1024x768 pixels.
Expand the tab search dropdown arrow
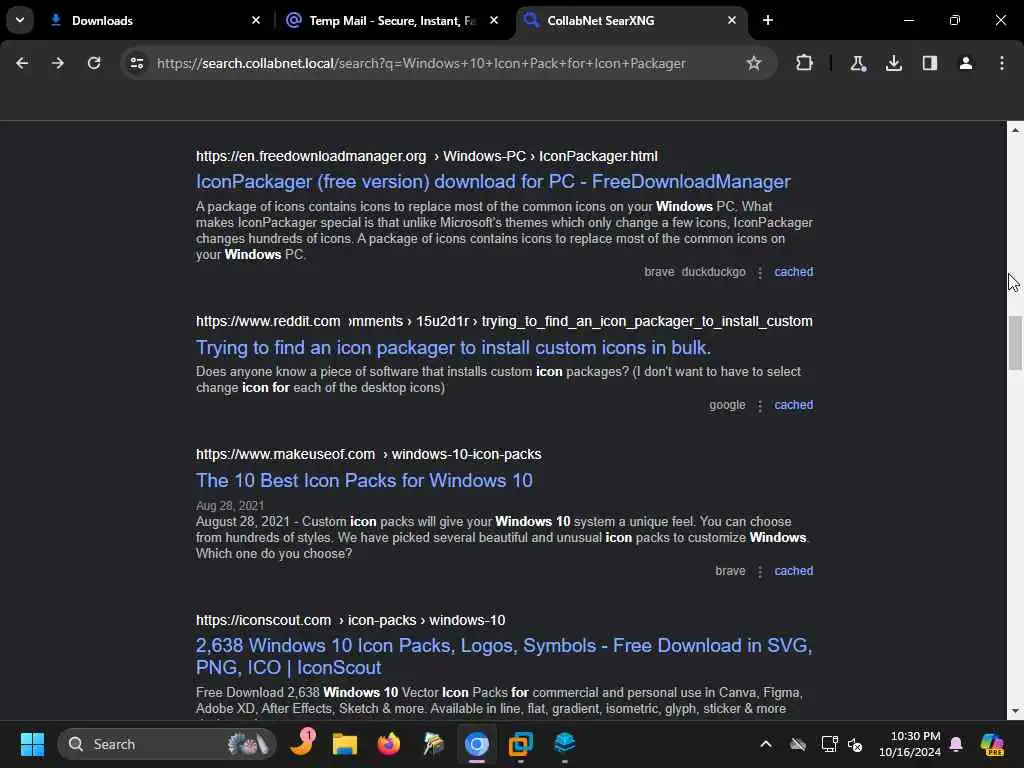tap(20, 20)
